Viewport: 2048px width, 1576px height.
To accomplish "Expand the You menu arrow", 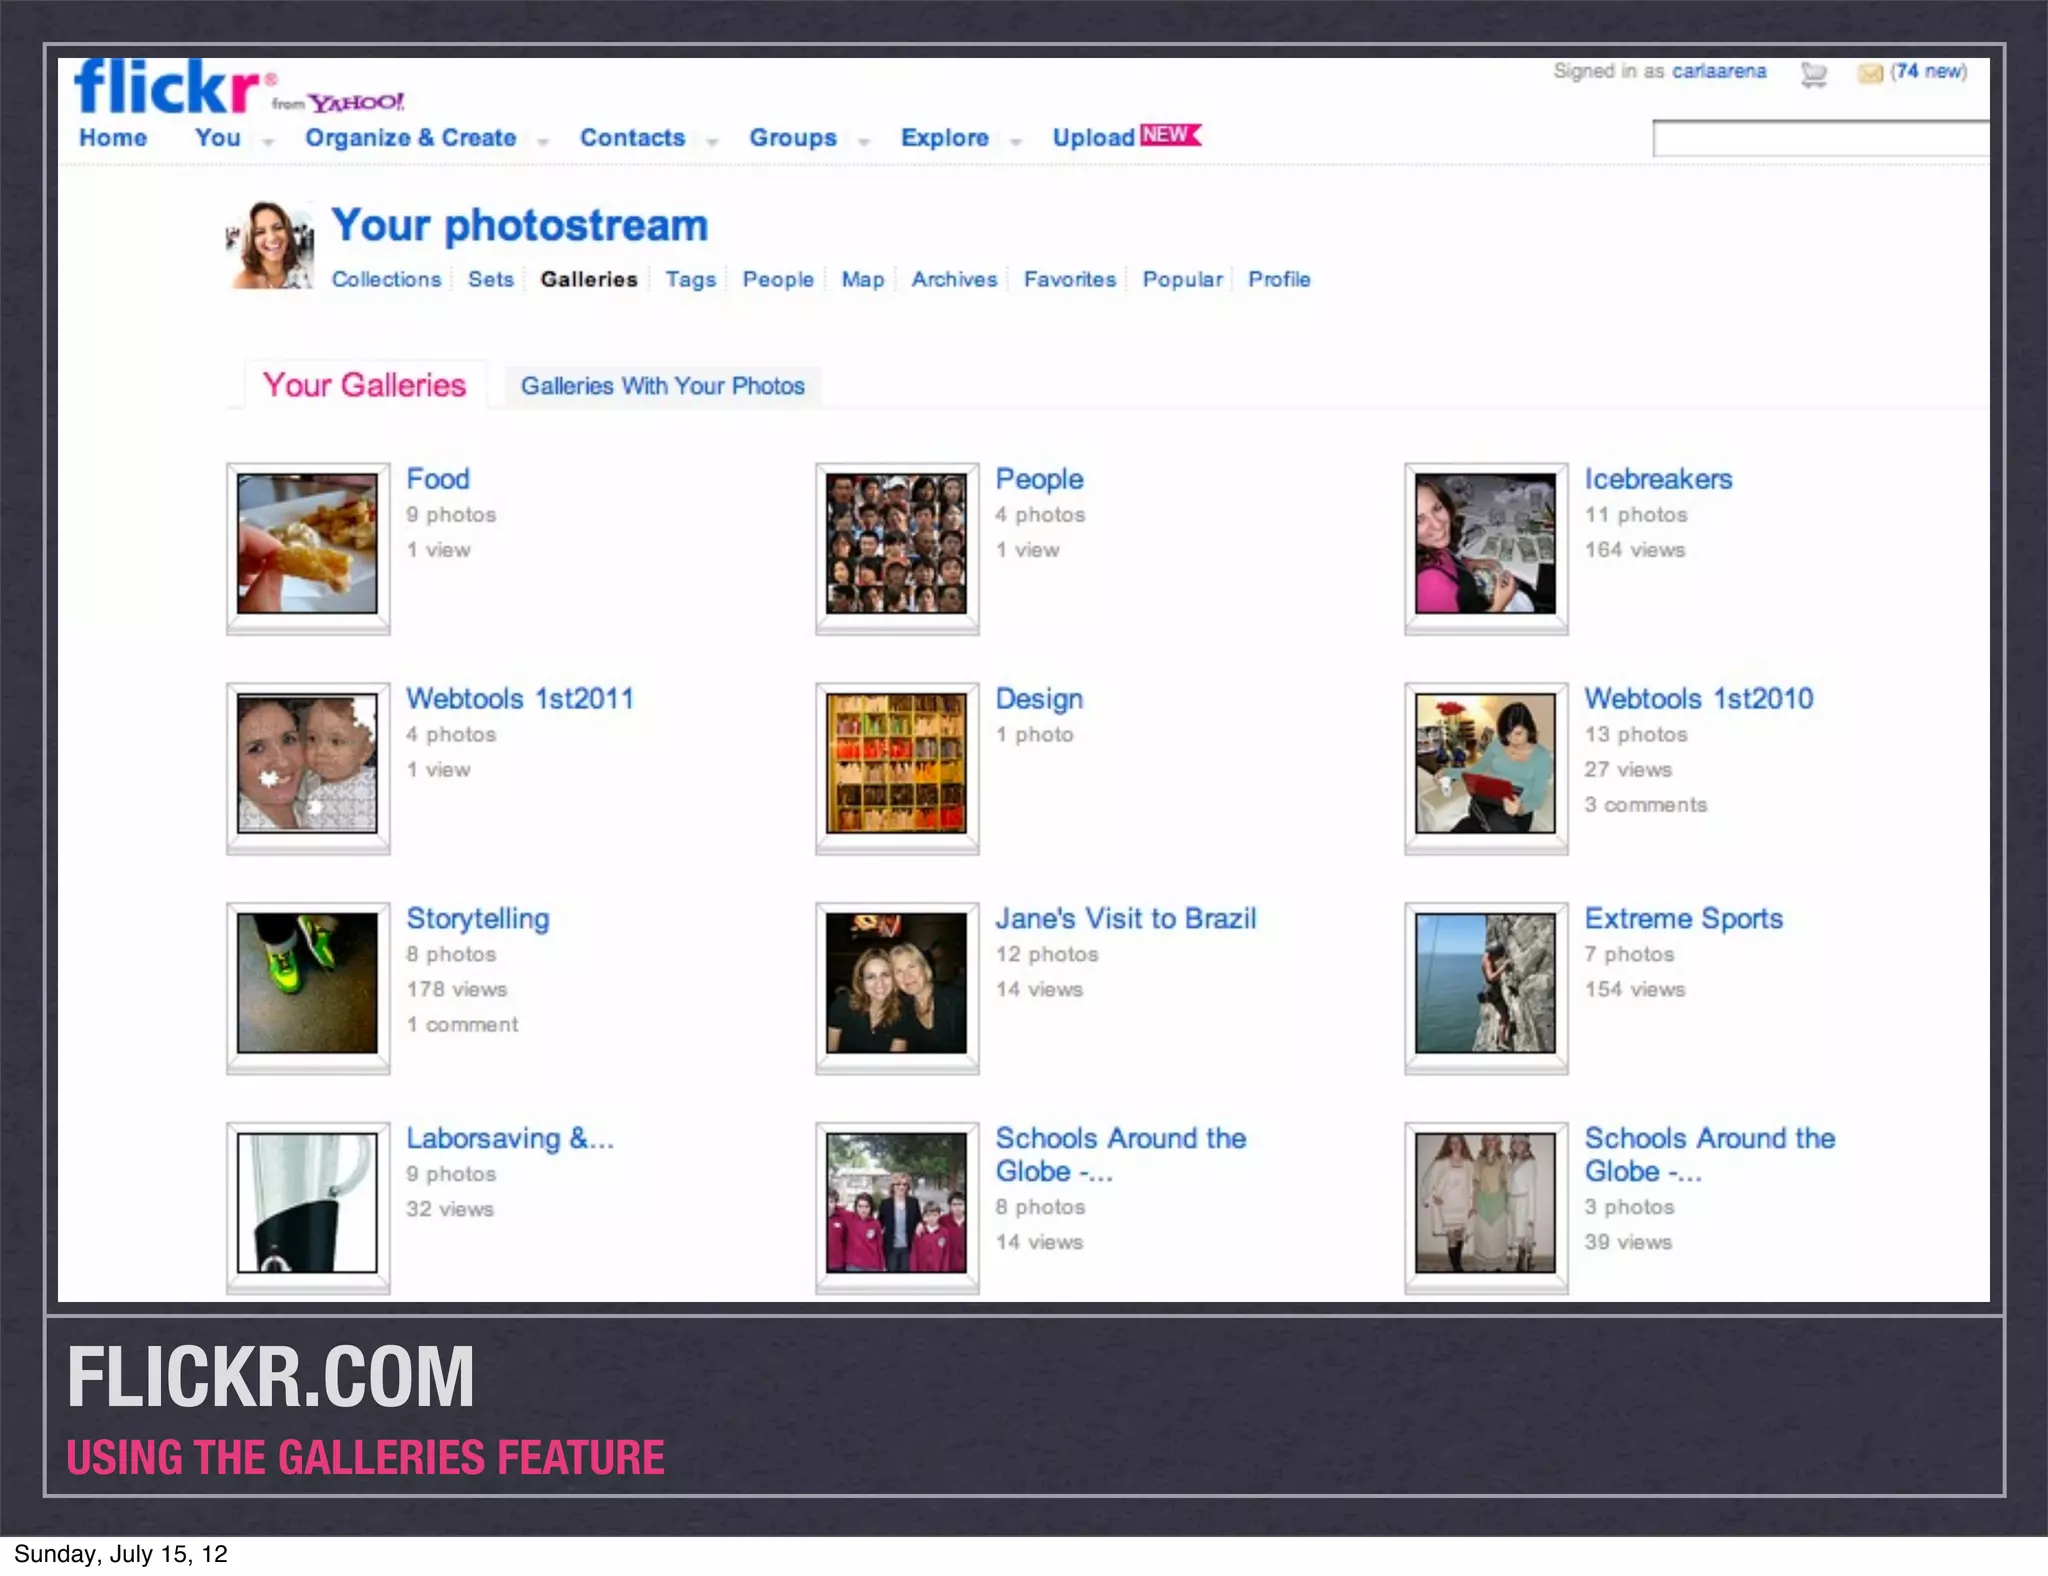I will (x=268, y=142).
